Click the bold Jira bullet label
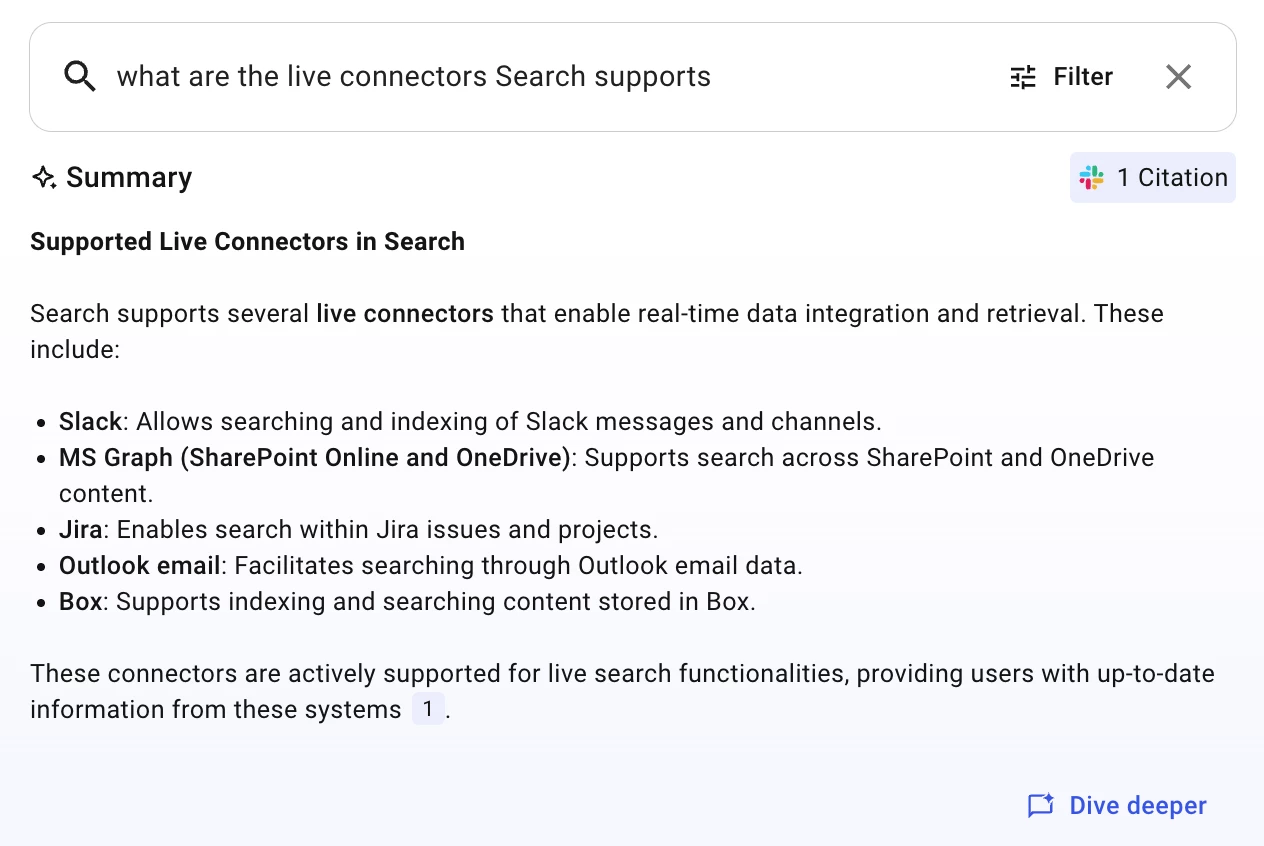The height and width of the screenshot is (846, 1264). click(x=80, y=530)
